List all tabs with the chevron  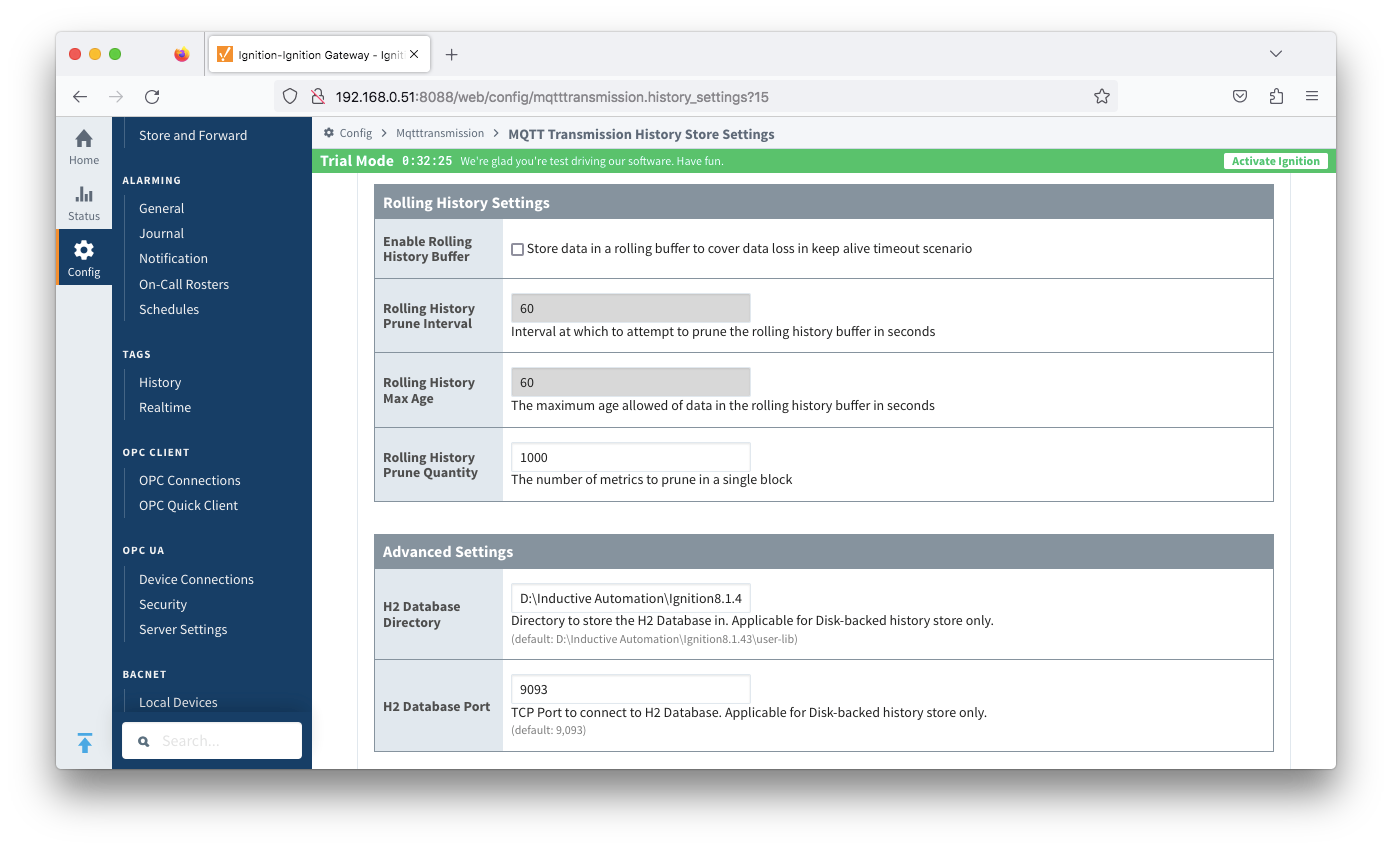1275,54
